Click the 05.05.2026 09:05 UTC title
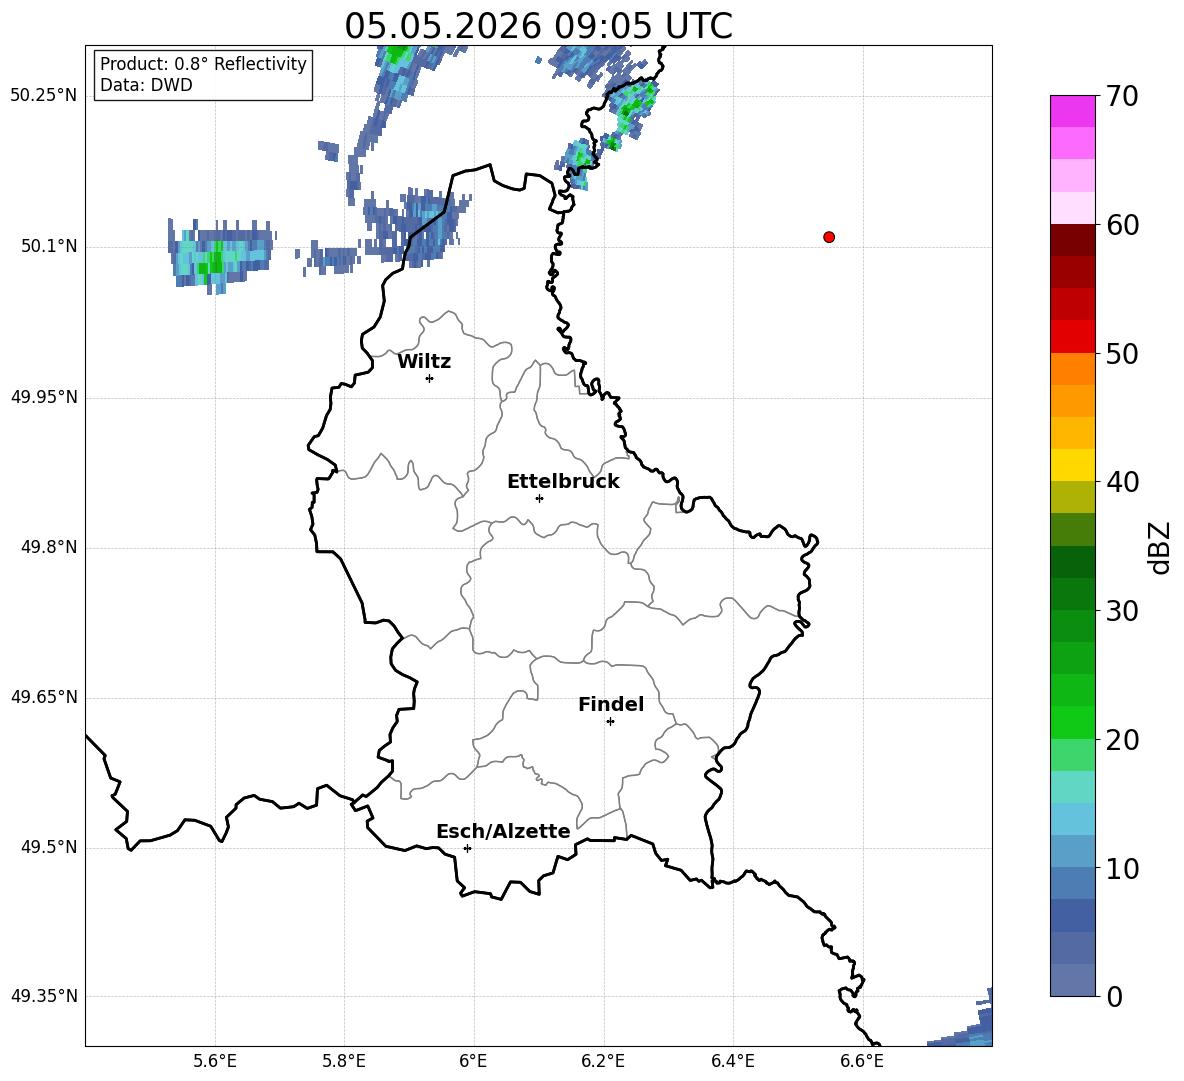The width and height of the screenshot is (1184, 1081). (x=538, y=26)
